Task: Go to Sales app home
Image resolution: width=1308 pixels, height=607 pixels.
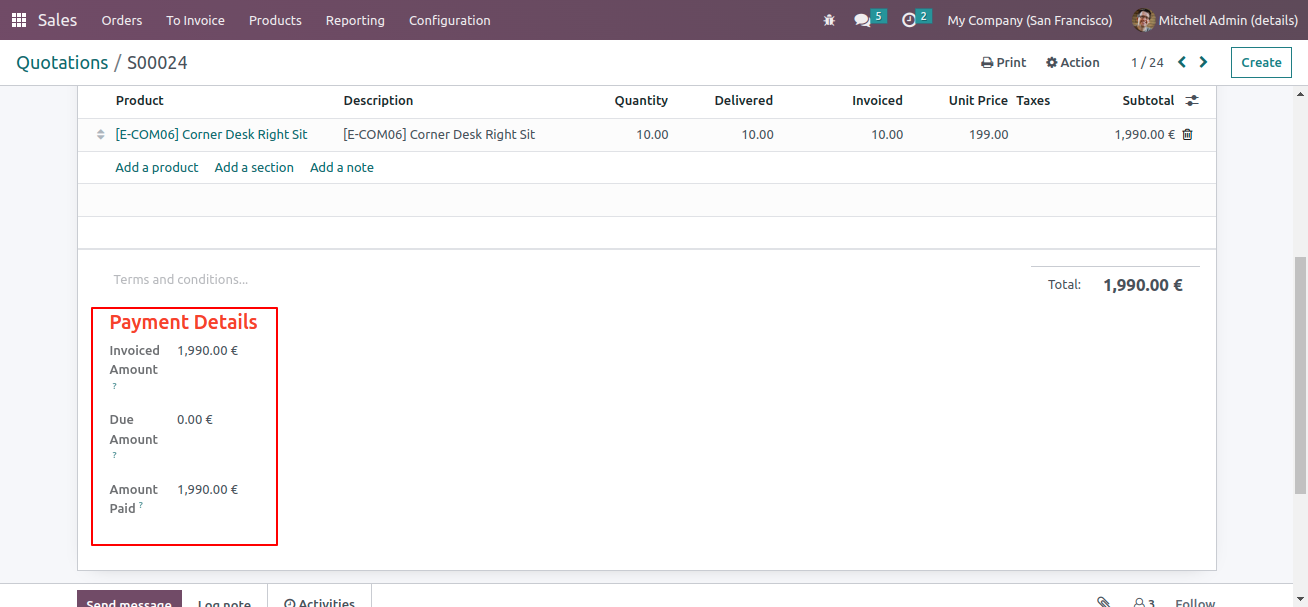Action: pyautogui.click(x=58, y=20)
